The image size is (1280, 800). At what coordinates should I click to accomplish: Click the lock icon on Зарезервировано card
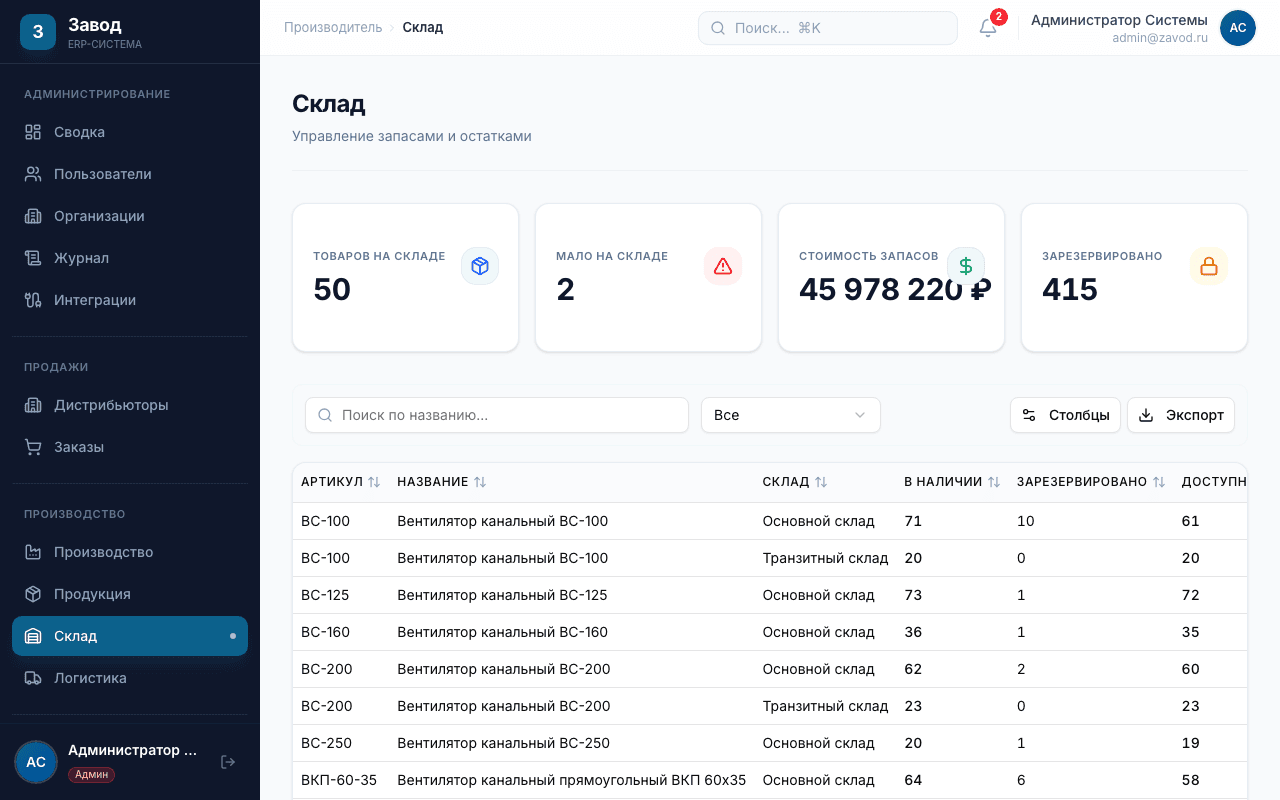pyautogui.click(x=1209, y=266)
